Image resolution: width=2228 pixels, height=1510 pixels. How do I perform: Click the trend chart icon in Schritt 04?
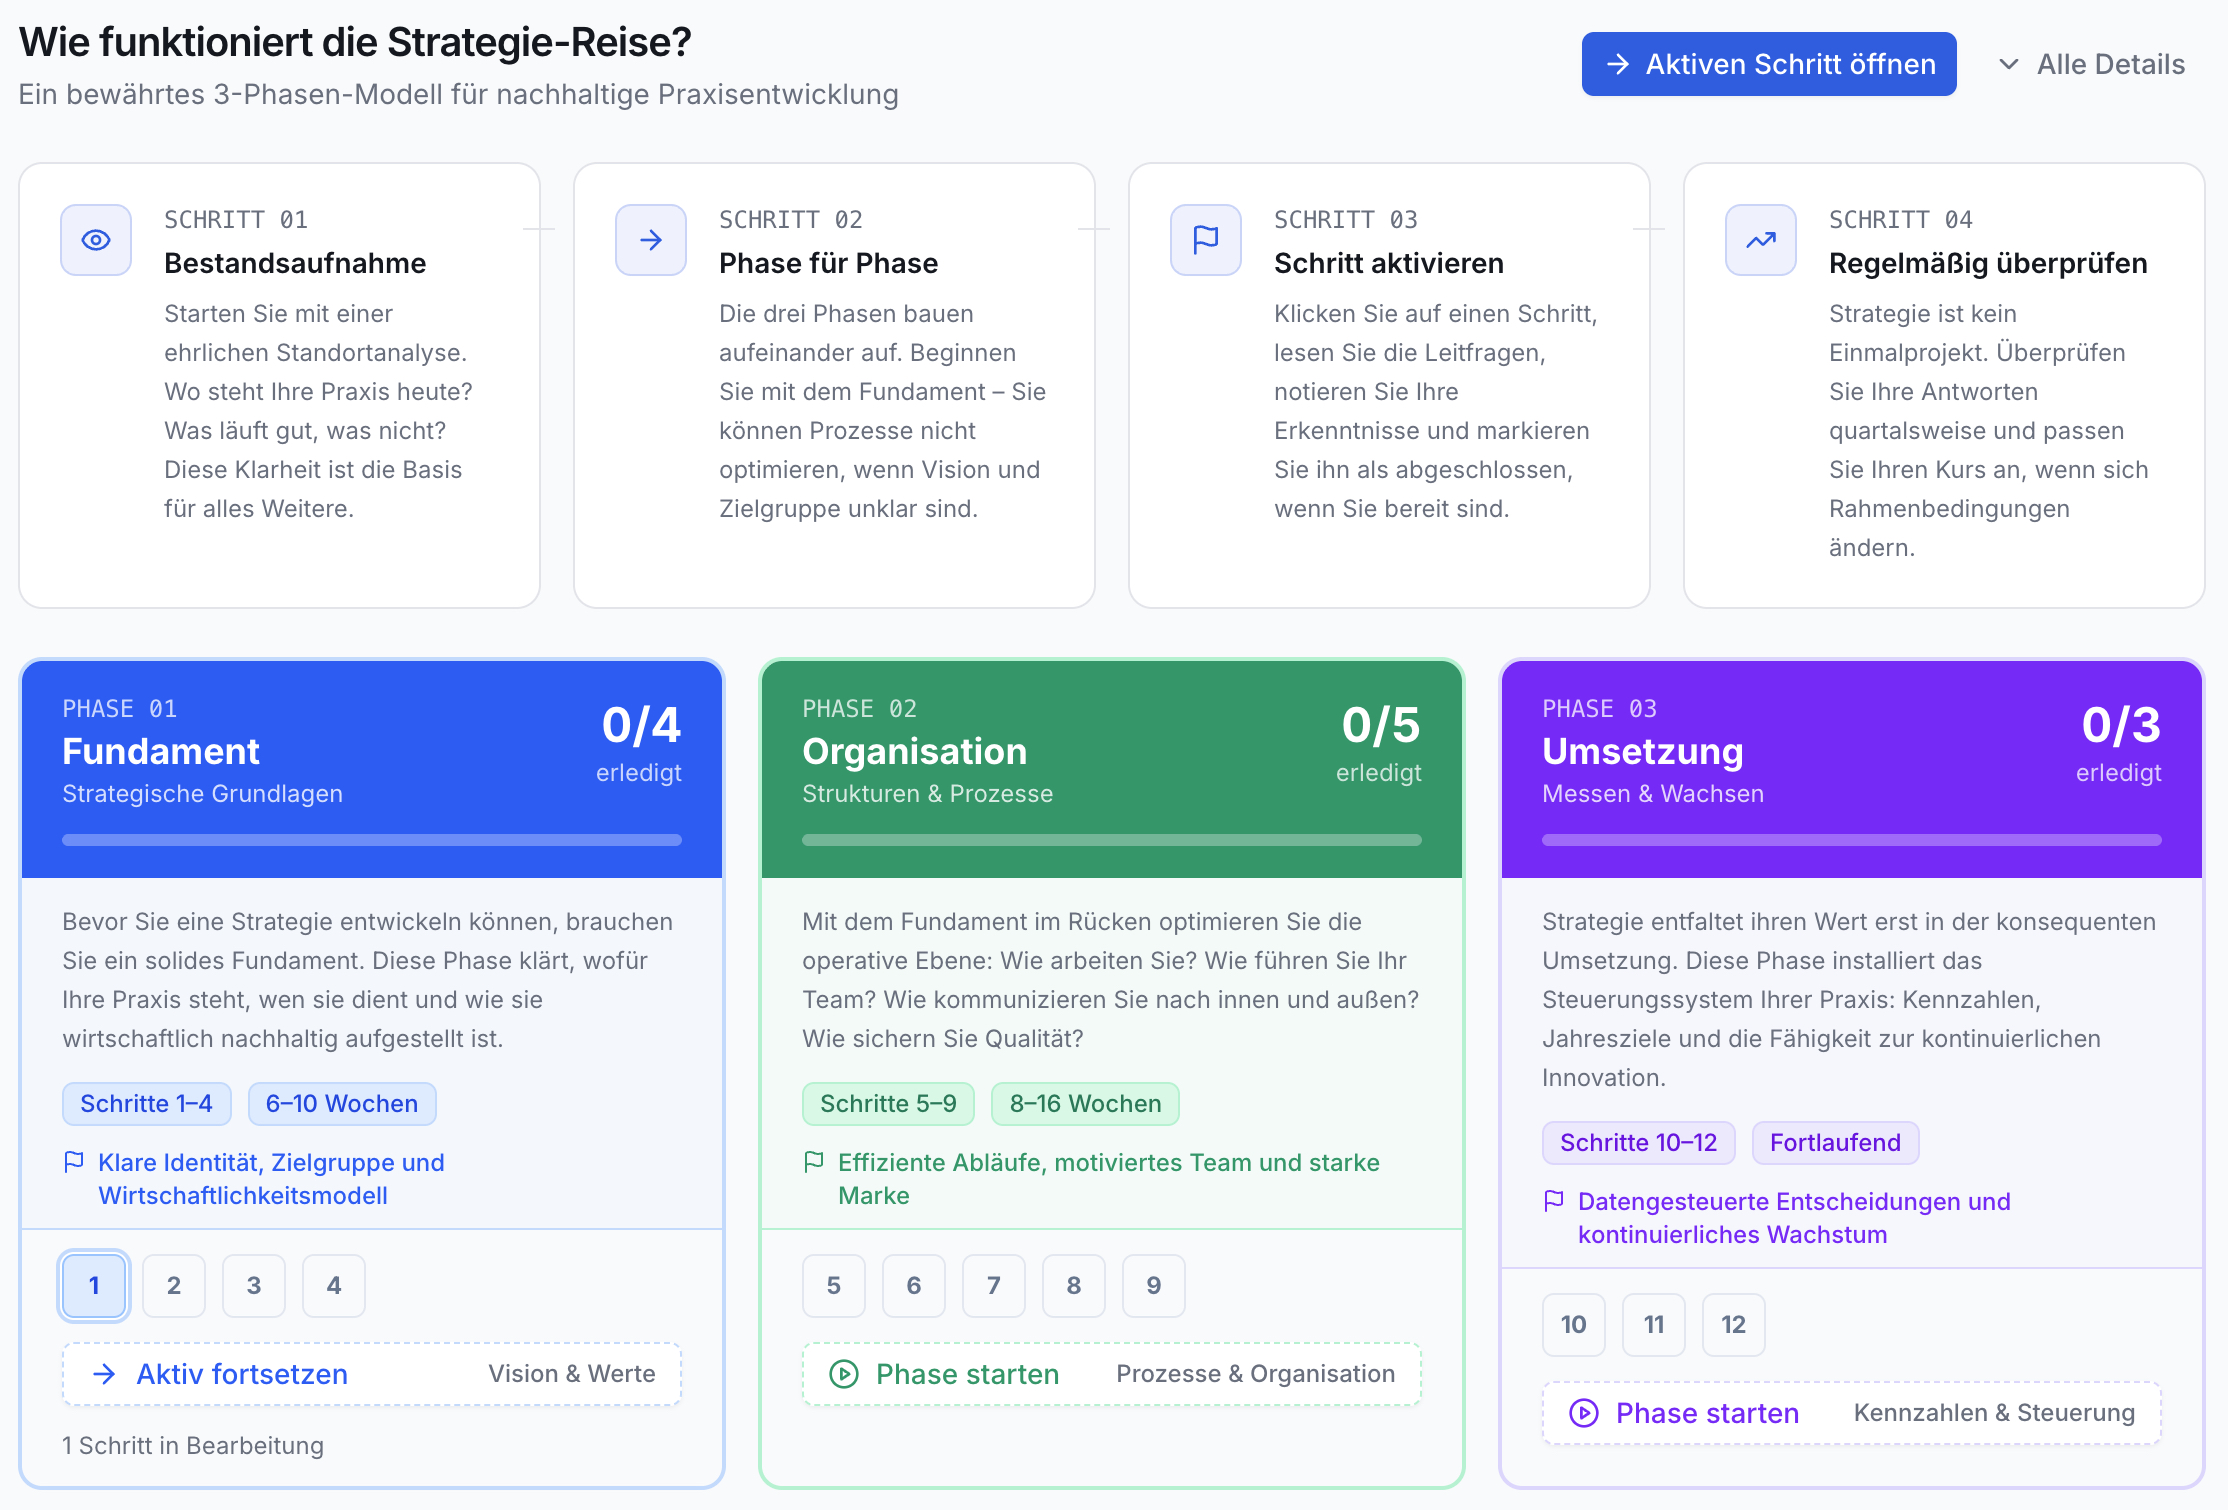[x=1761, y=240]
